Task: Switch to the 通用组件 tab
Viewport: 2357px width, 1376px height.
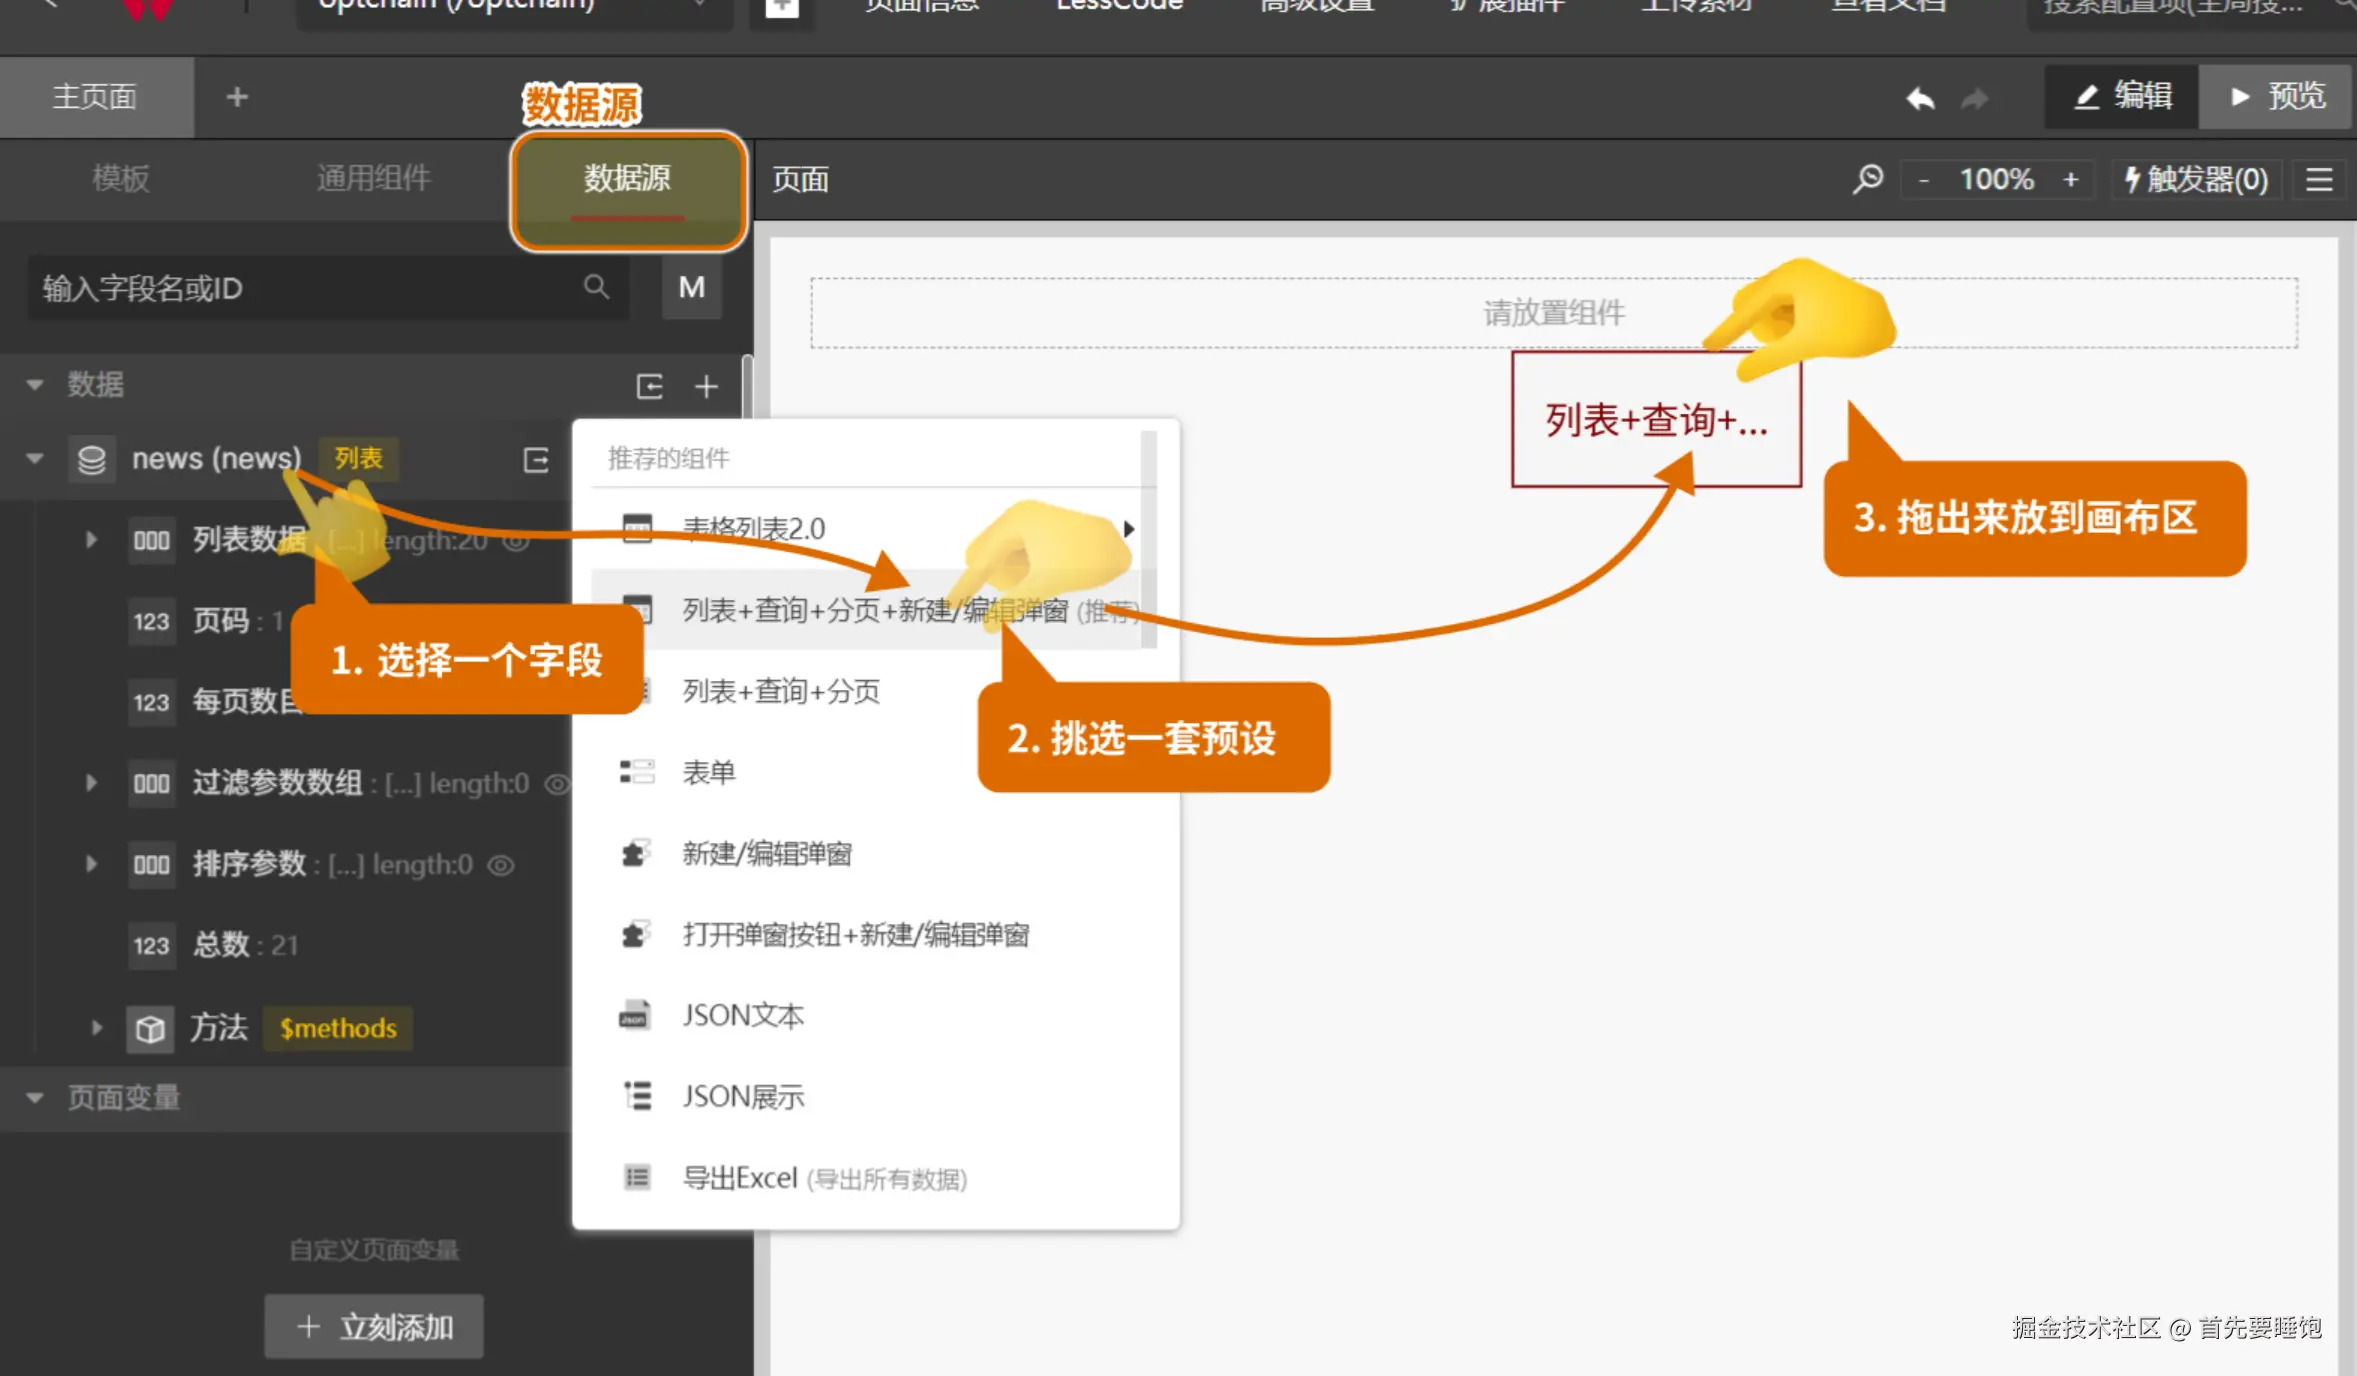Action: (x=373, y=179)
